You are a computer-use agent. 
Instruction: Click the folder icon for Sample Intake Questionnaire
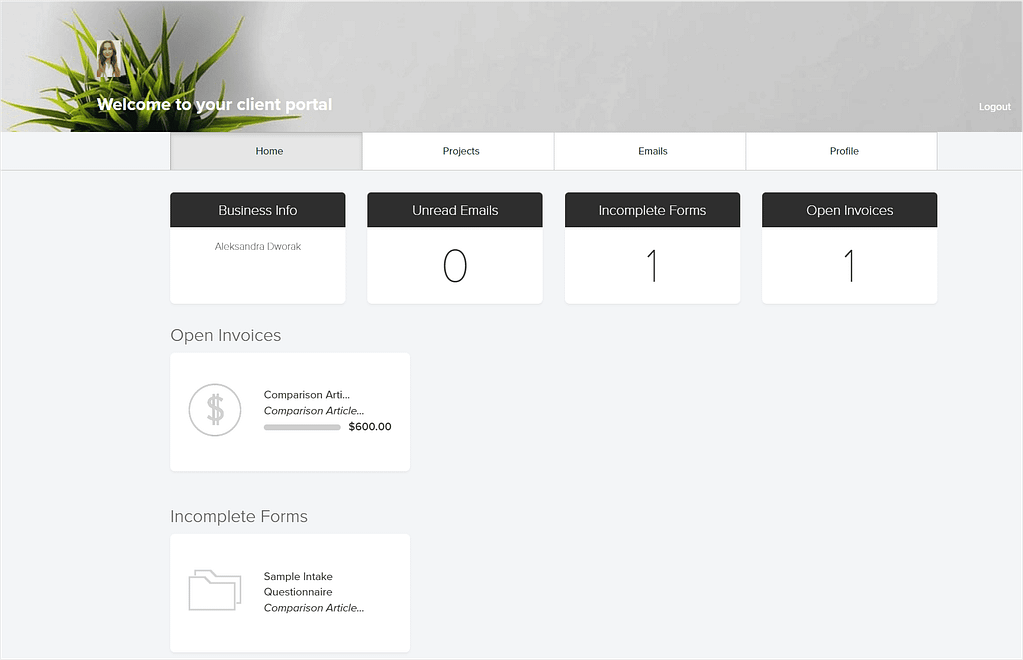(215, 590)
